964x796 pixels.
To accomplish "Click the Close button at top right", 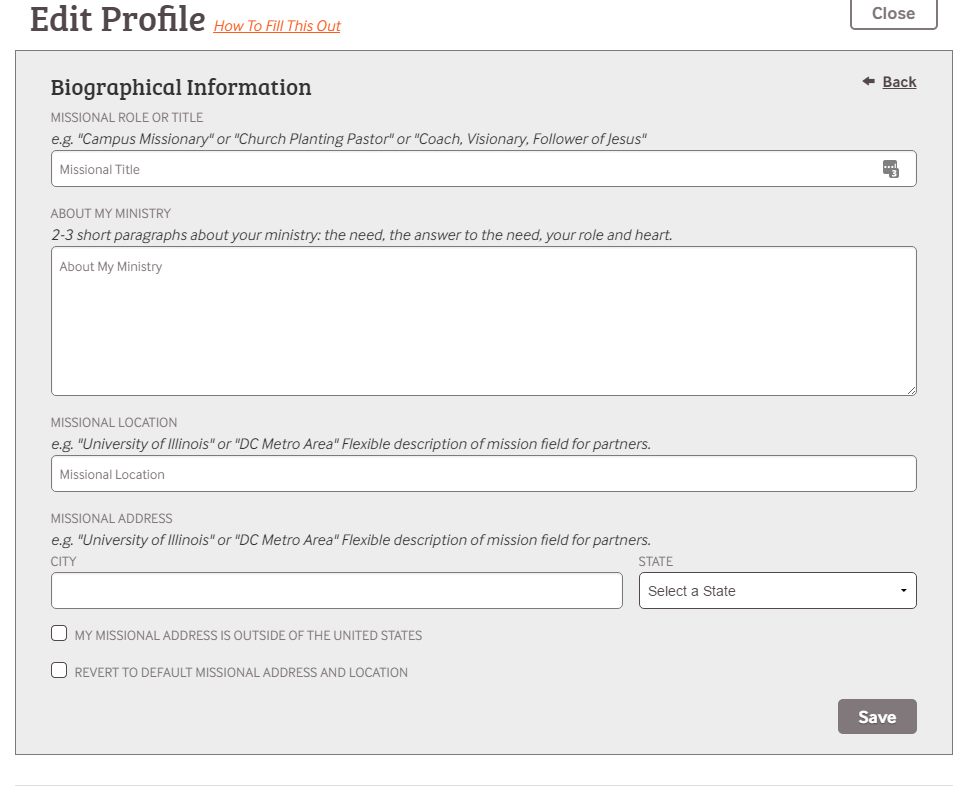I will point(893,13).
